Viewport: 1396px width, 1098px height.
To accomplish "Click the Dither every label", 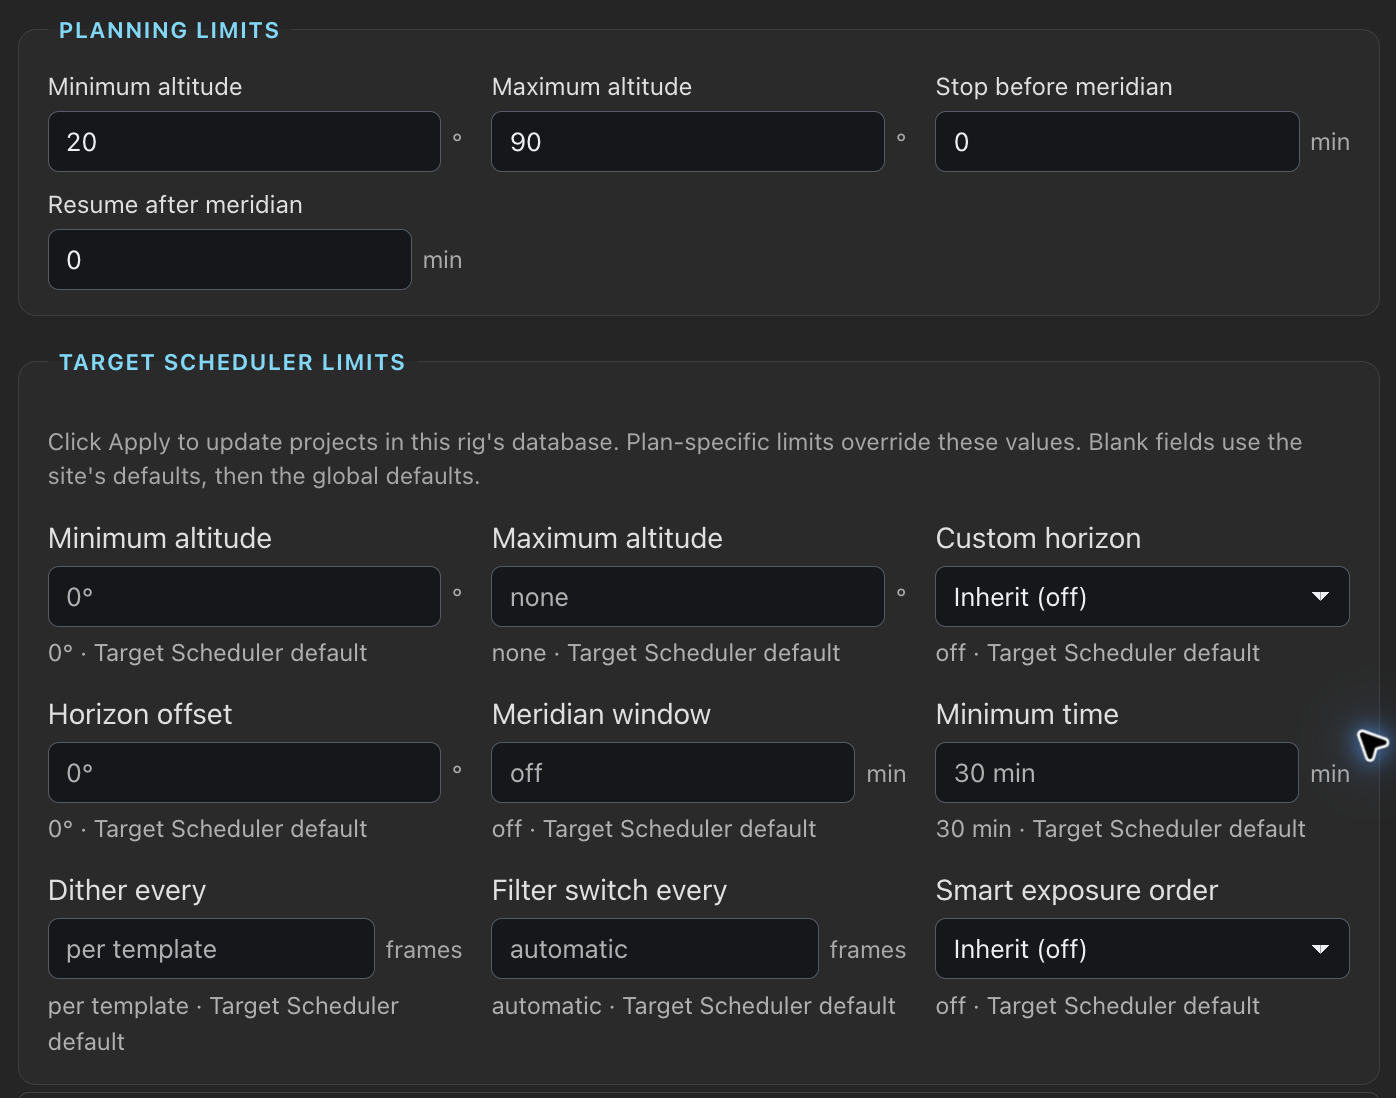I will pyautogui.click(x=127, y=890).
